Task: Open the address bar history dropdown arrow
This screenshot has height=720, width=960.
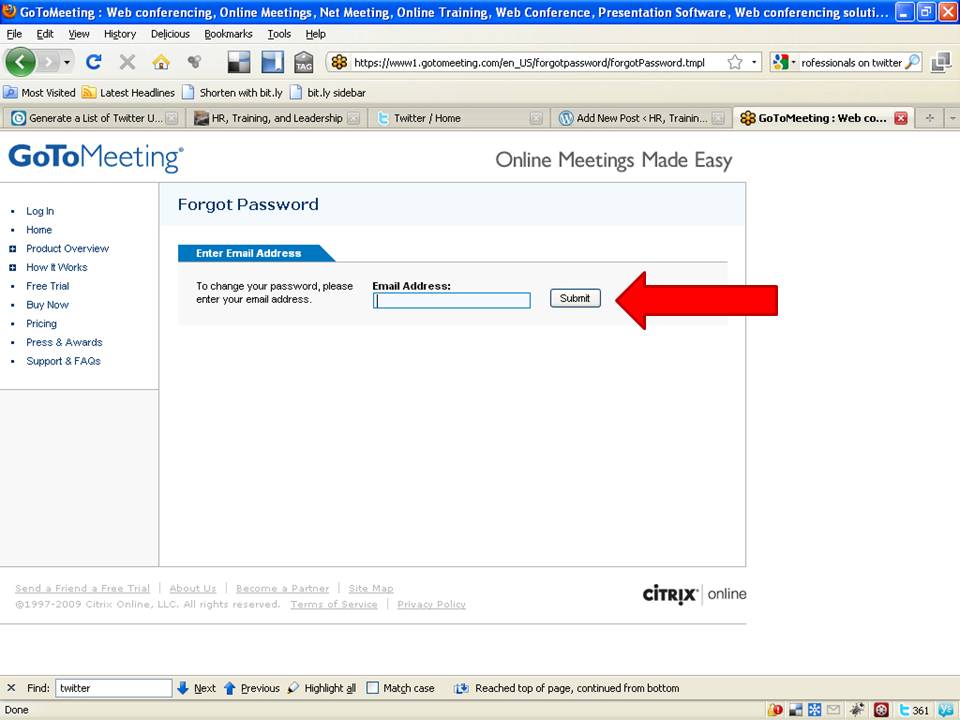Action: (754, 62)
